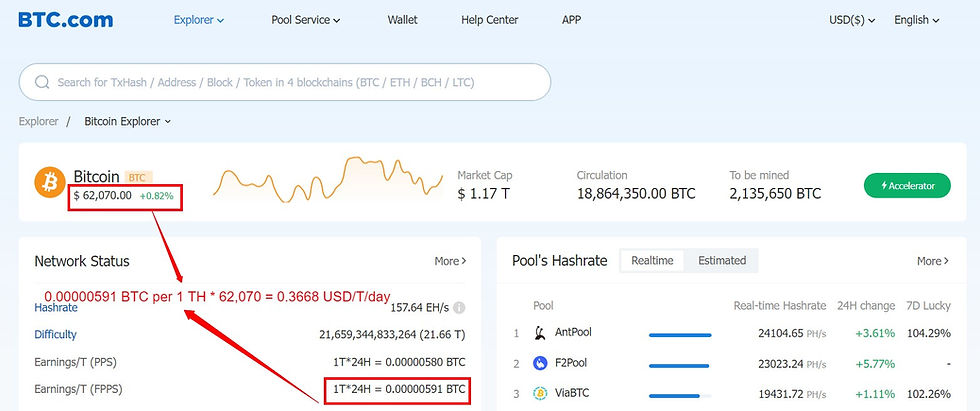Image resolution: width=980 pixels, height=411 pixels.
Task: Click the AntPool pool icon
Action: tap(540, 333)
